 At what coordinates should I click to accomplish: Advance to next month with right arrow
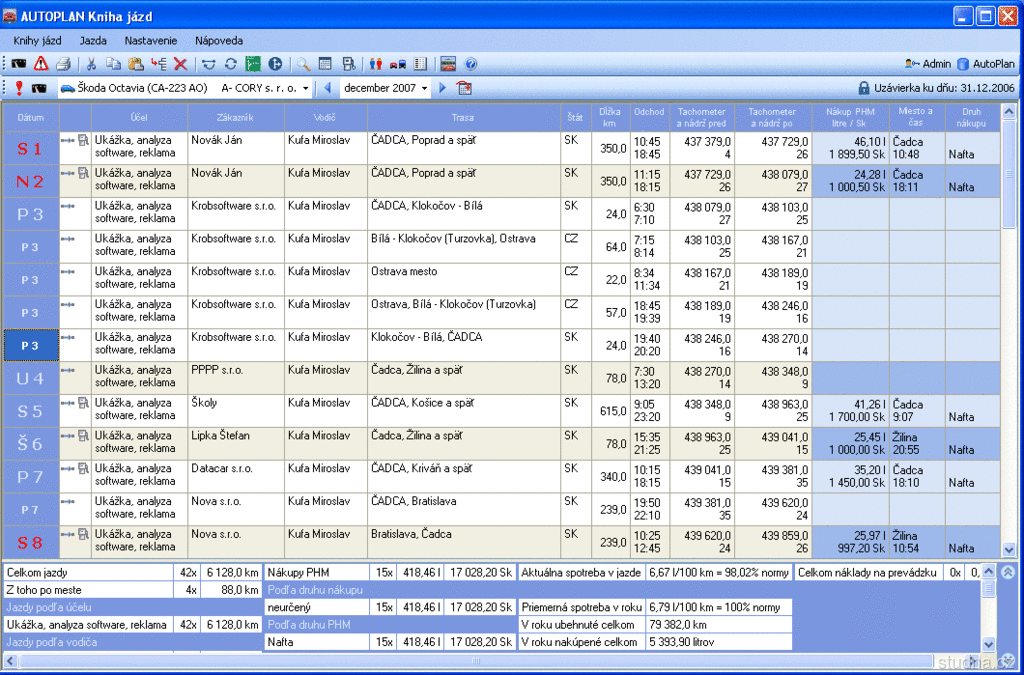point(443,88)
